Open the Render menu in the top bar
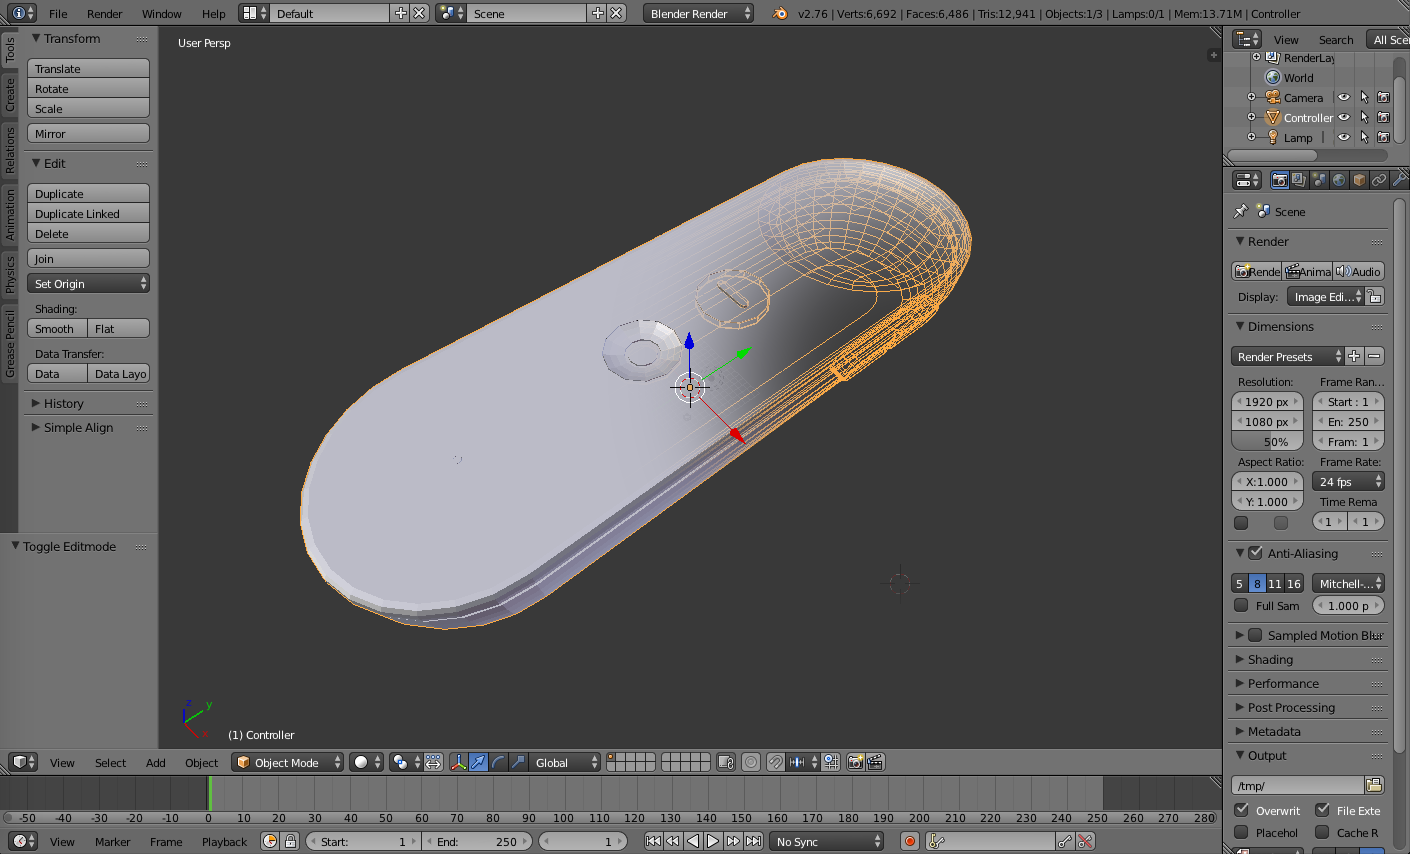The image size is (1410, 854). 104,14
